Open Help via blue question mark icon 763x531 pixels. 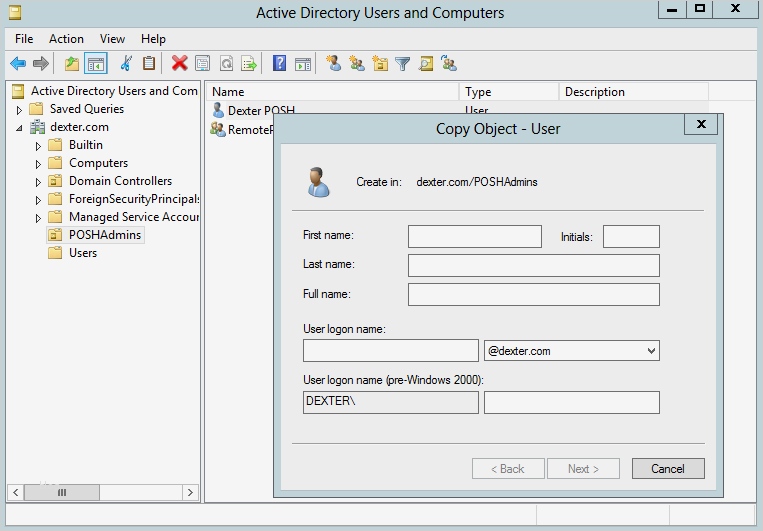279,64
